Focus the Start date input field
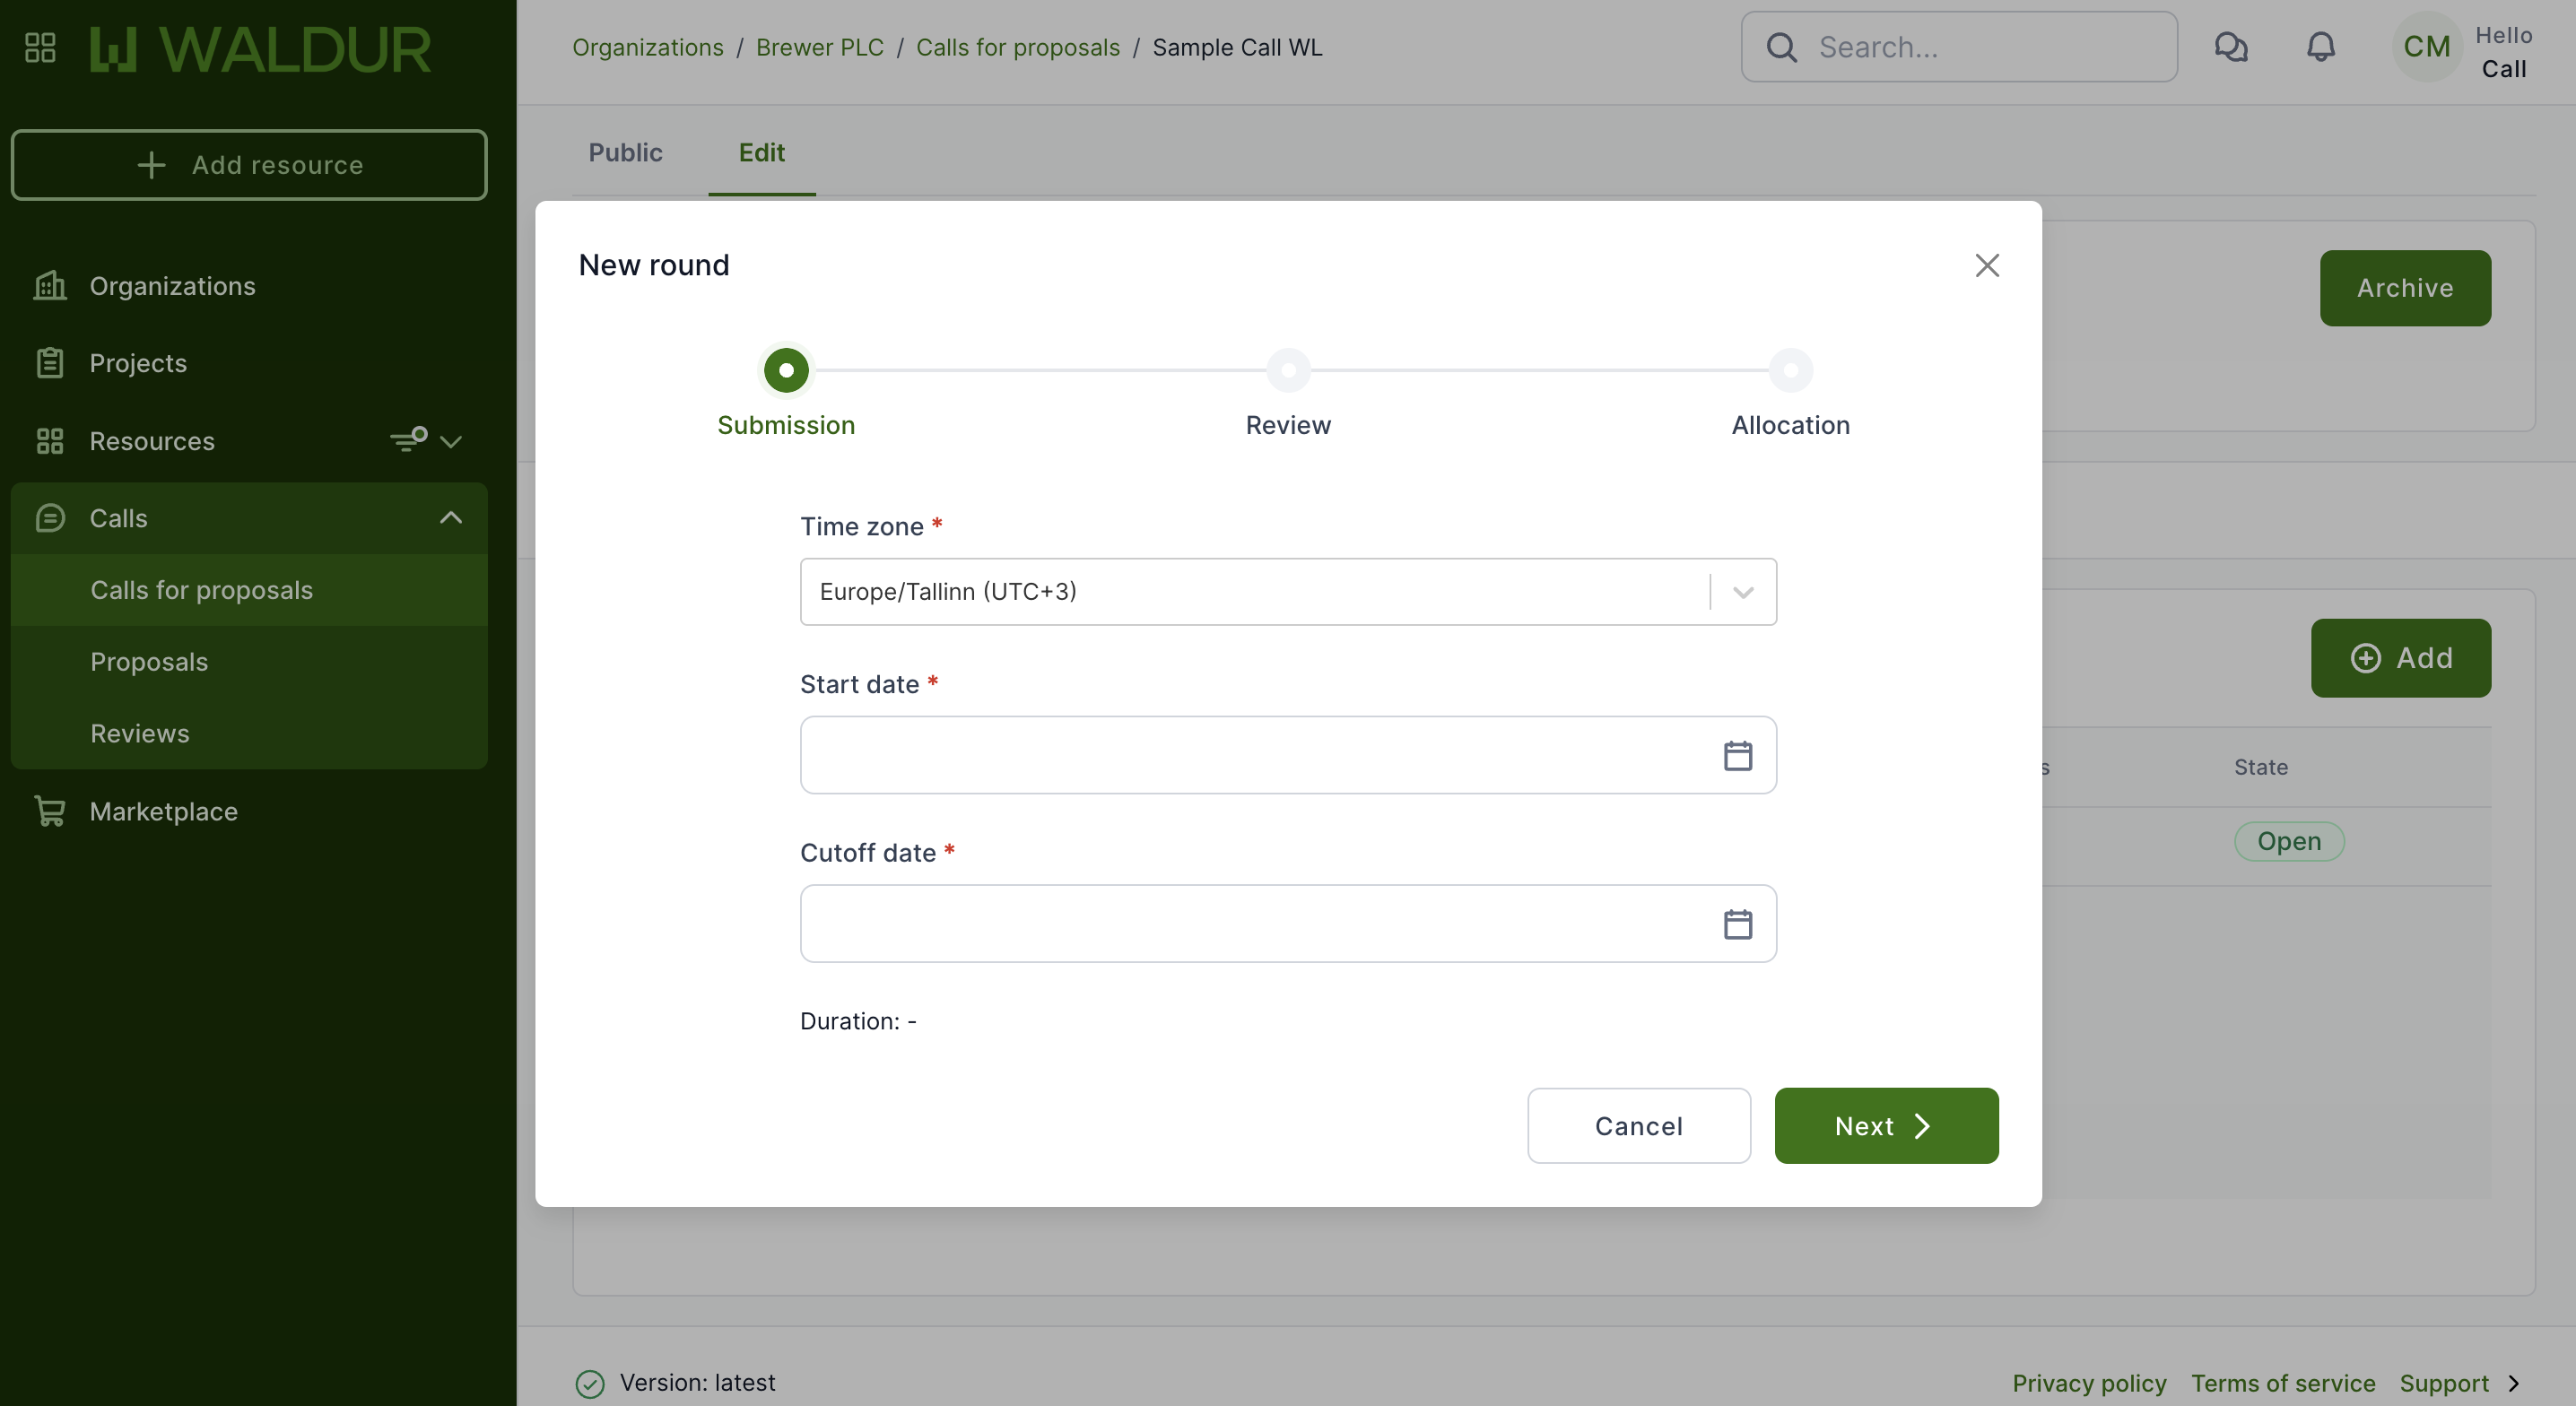2576x1406 pixels. (x=1250, y=756)
